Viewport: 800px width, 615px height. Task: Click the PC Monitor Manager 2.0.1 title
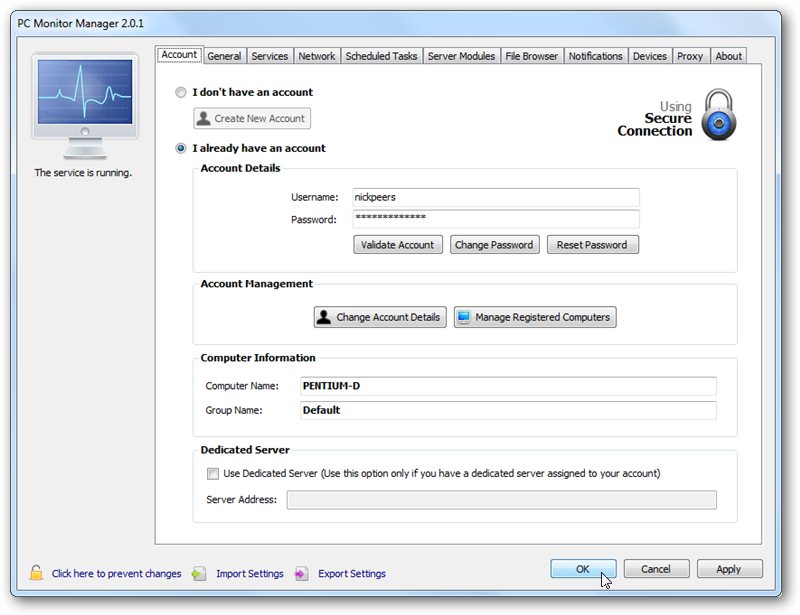(81, 23)
